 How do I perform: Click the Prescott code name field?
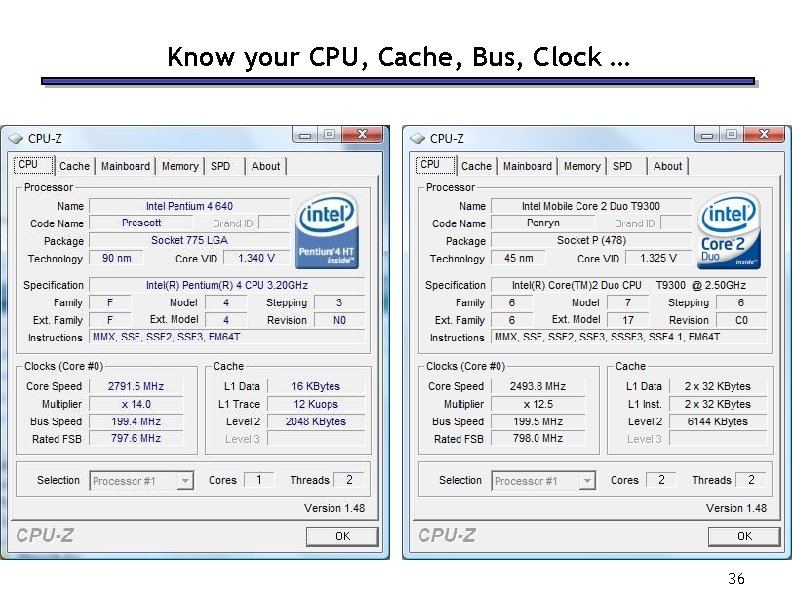[141, 223]
